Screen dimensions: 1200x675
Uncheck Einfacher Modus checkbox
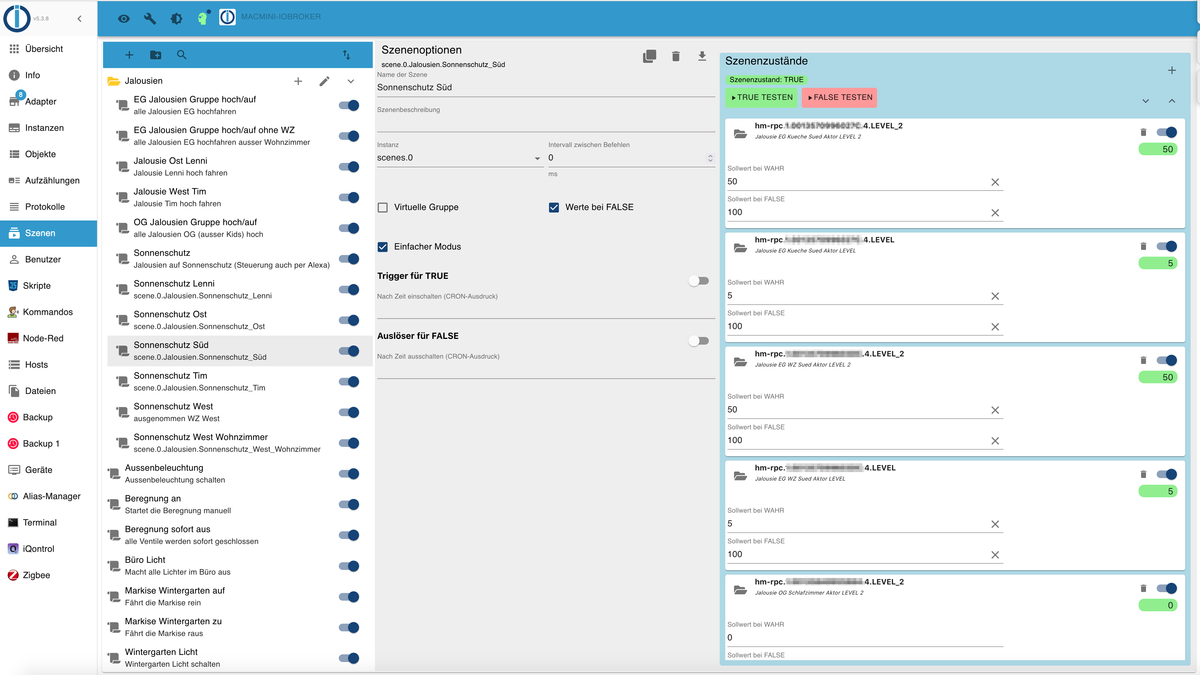[383, 246]
